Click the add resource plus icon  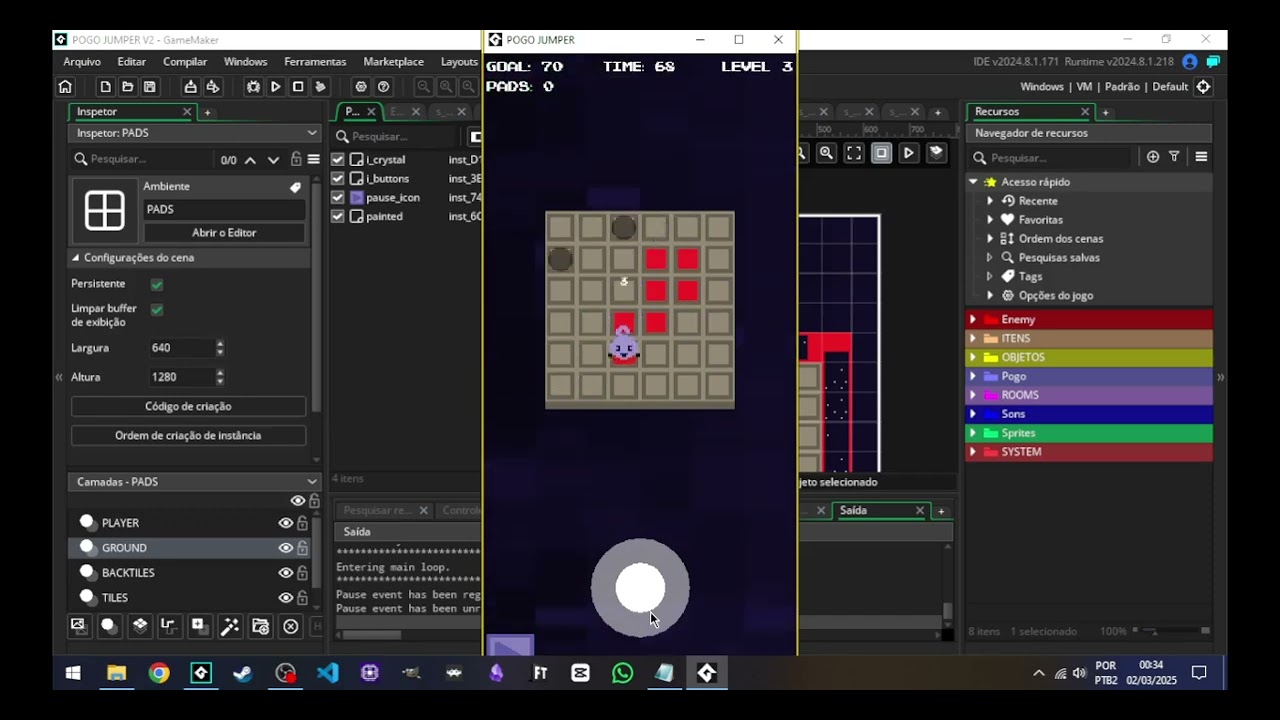tap(1153, 157)
